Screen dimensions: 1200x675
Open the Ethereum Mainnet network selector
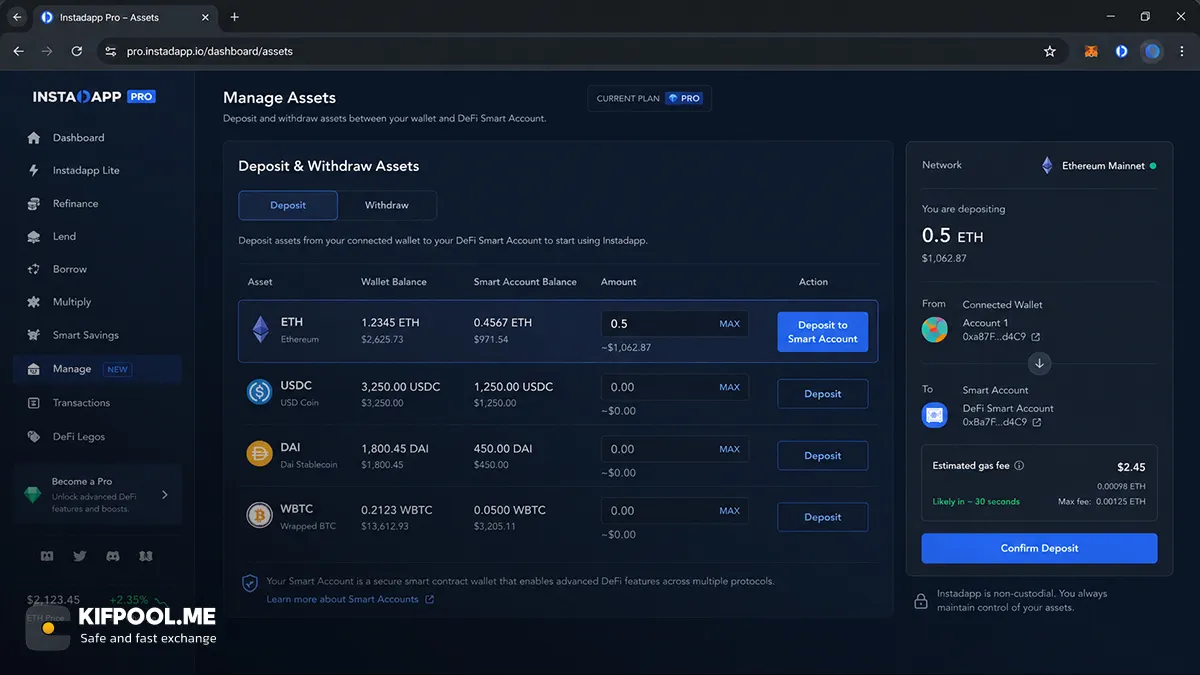1098,166
